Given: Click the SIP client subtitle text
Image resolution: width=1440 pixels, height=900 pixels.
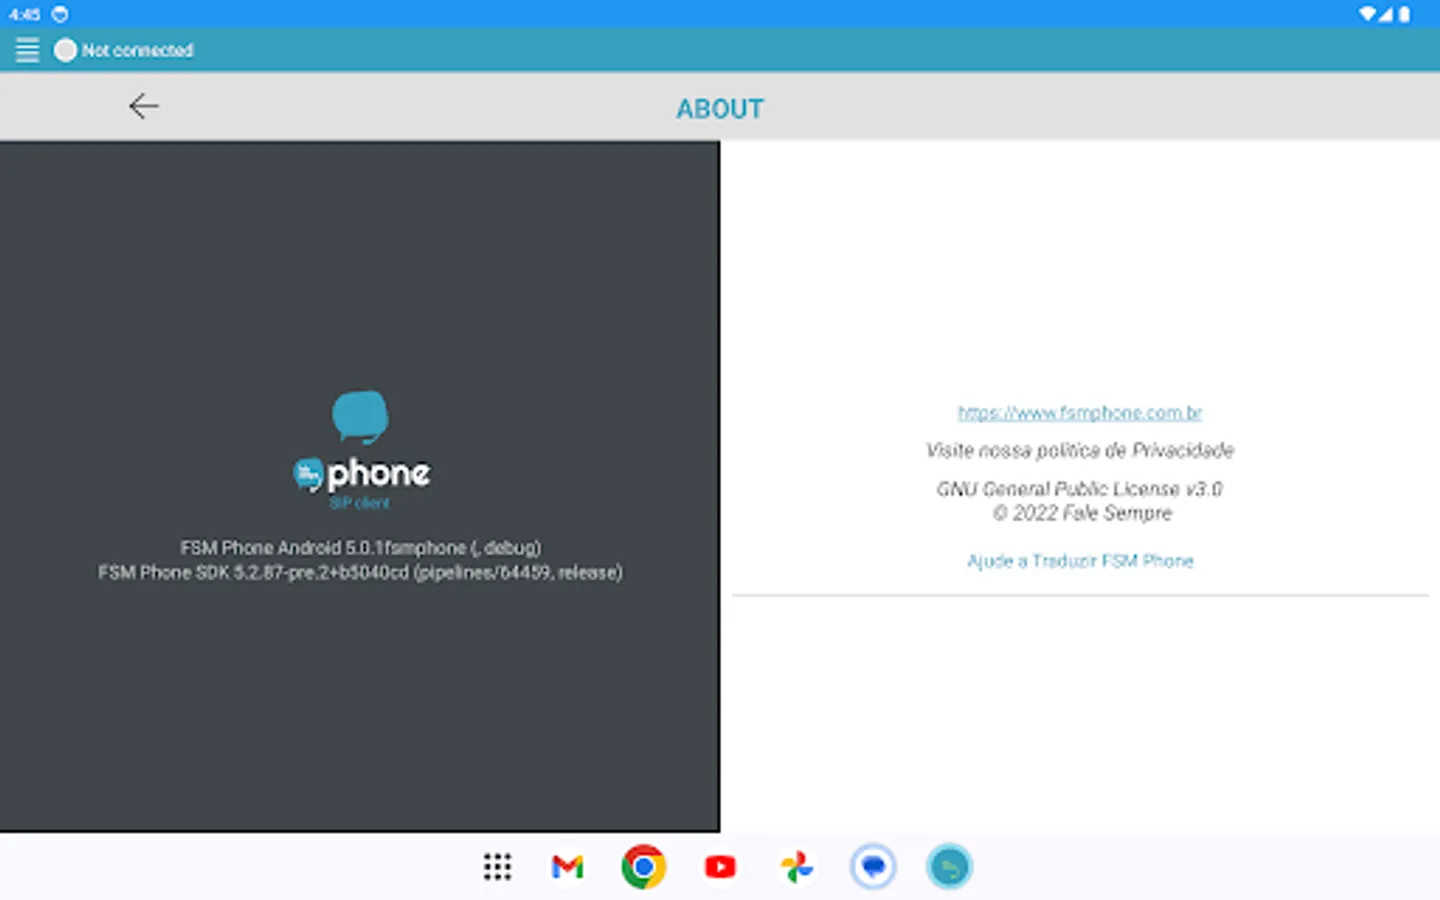Looking at the screenshot, I should [x=360, y=503].
